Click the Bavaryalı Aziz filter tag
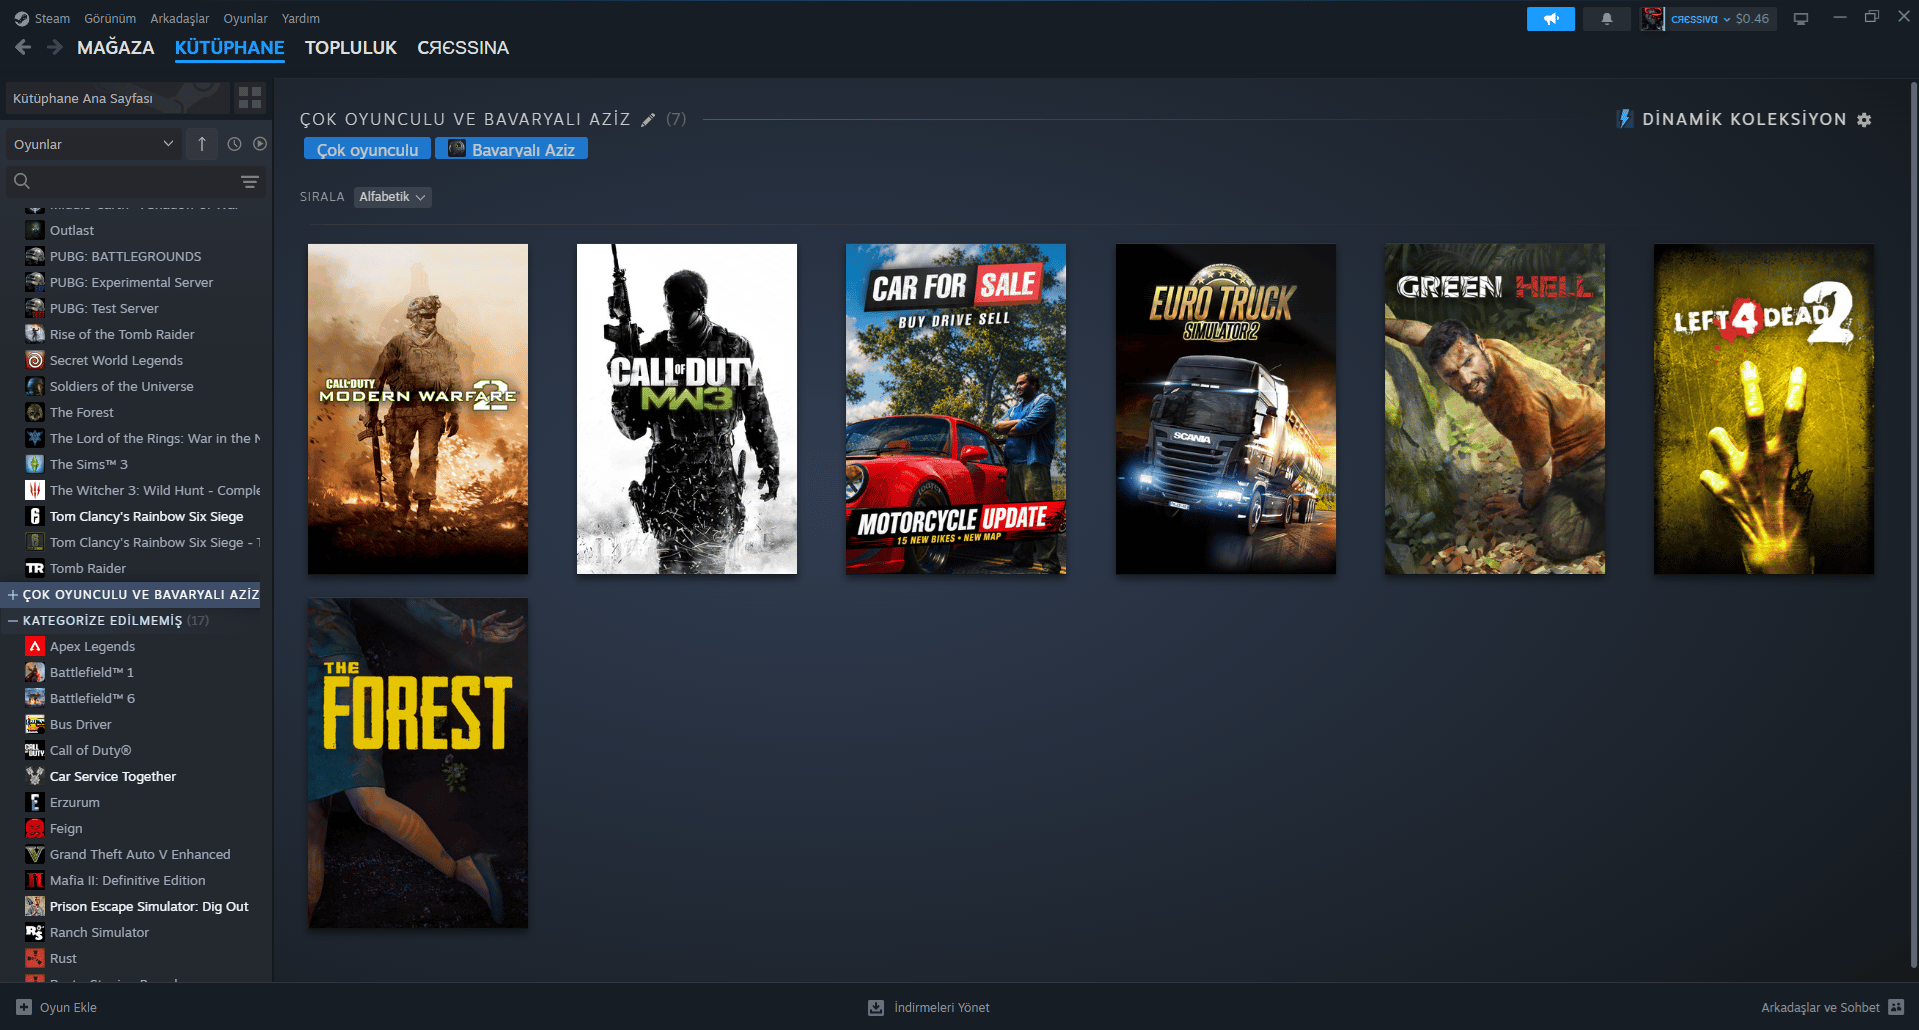This screenshot has height=1030, width=1919. pos(511,149)
